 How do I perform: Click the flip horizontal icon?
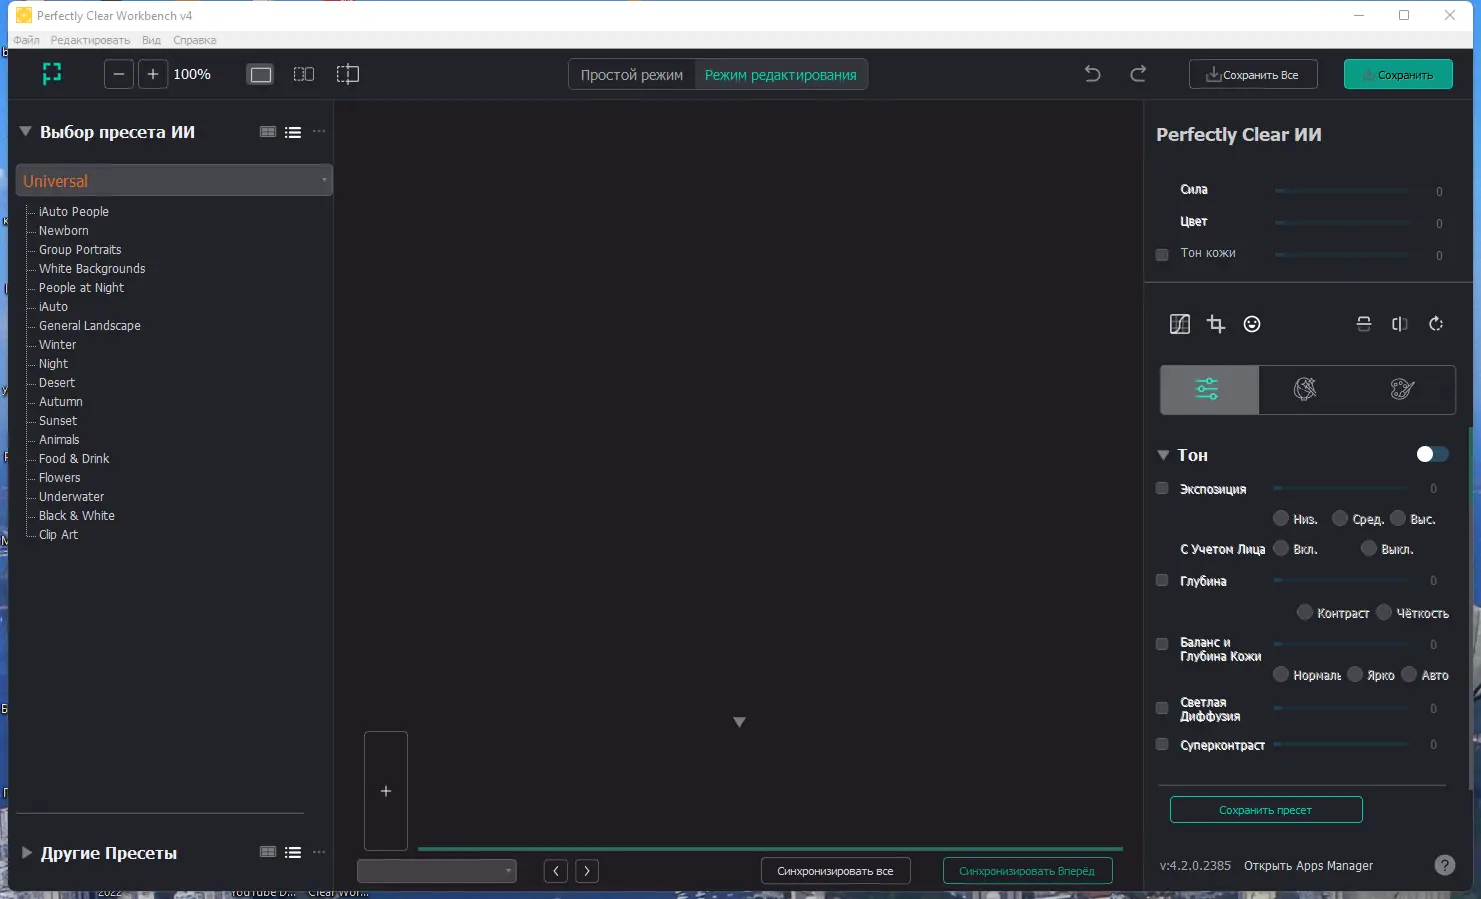pos(1400,324)
